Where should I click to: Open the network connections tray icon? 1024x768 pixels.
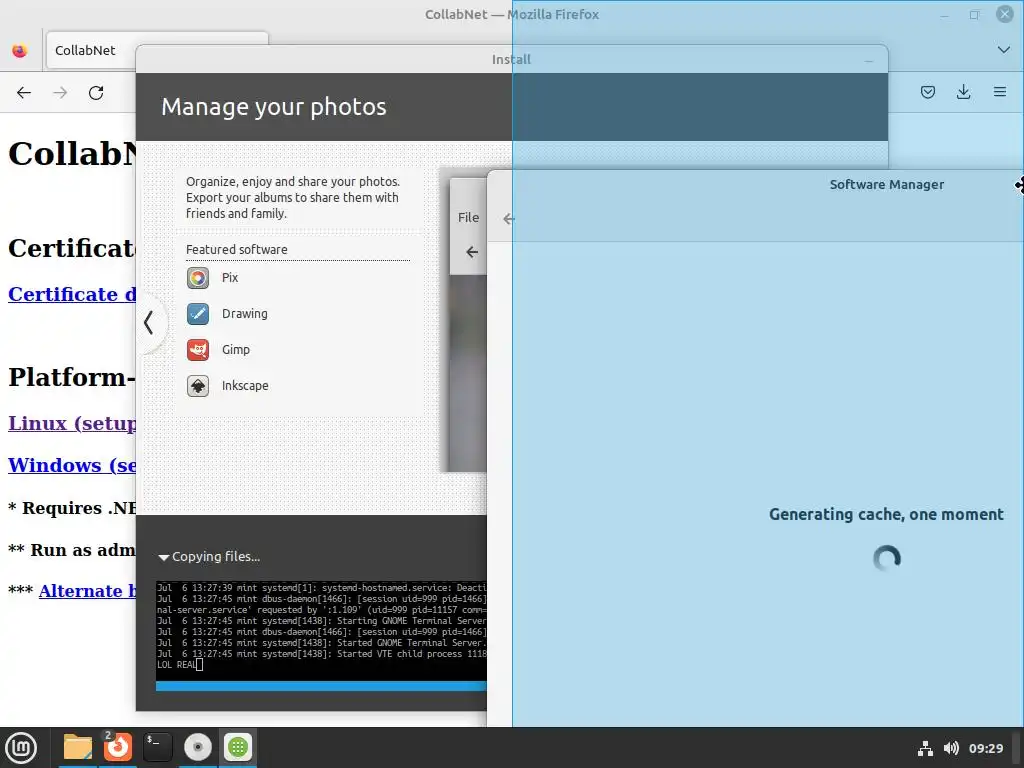tap(925, 748)
